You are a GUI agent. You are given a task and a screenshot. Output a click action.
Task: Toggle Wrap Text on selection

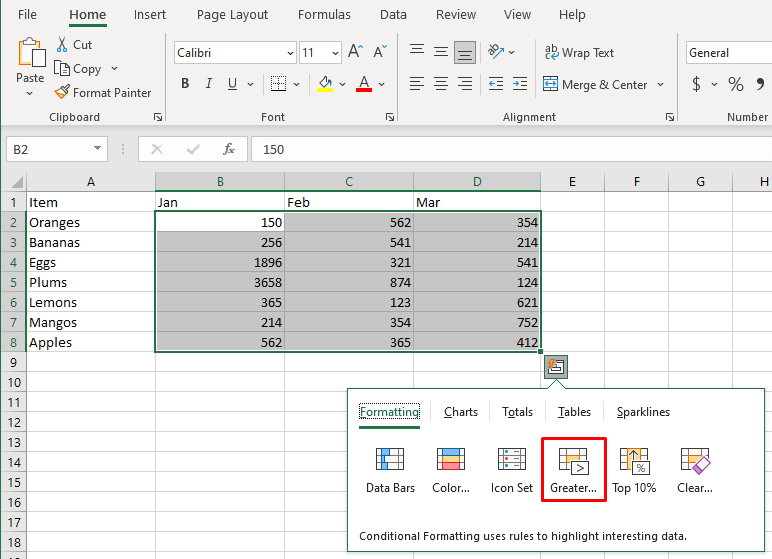(579, 53)
